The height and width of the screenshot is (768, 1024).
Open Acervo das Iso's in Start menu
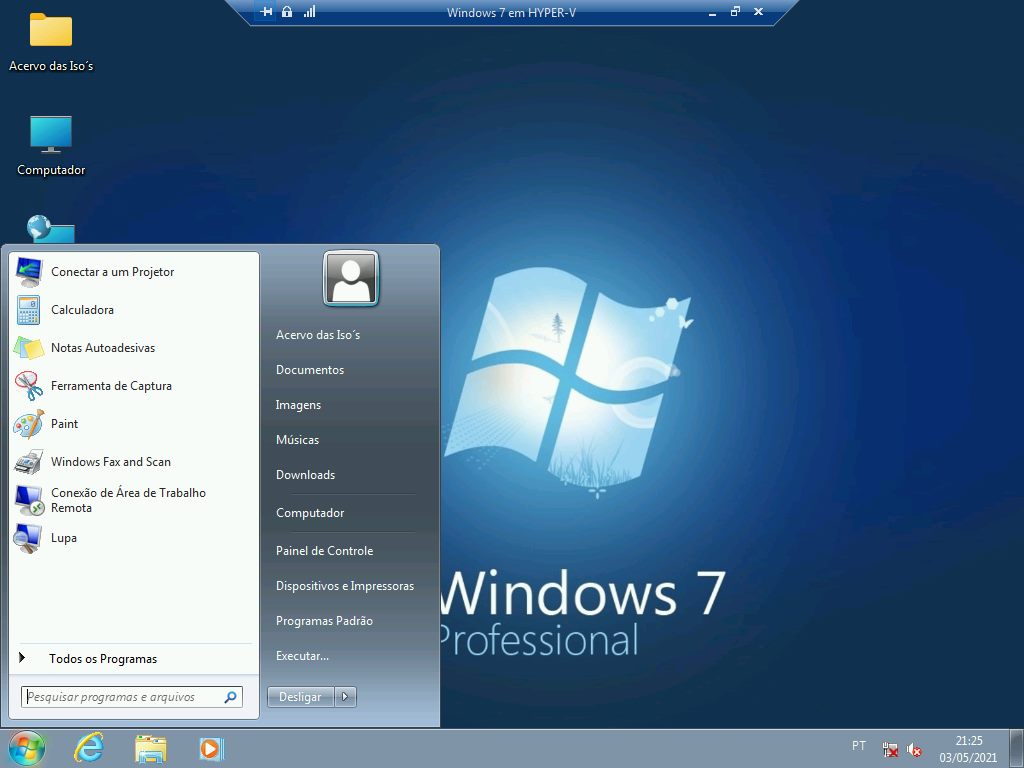[x=317, y=334]
